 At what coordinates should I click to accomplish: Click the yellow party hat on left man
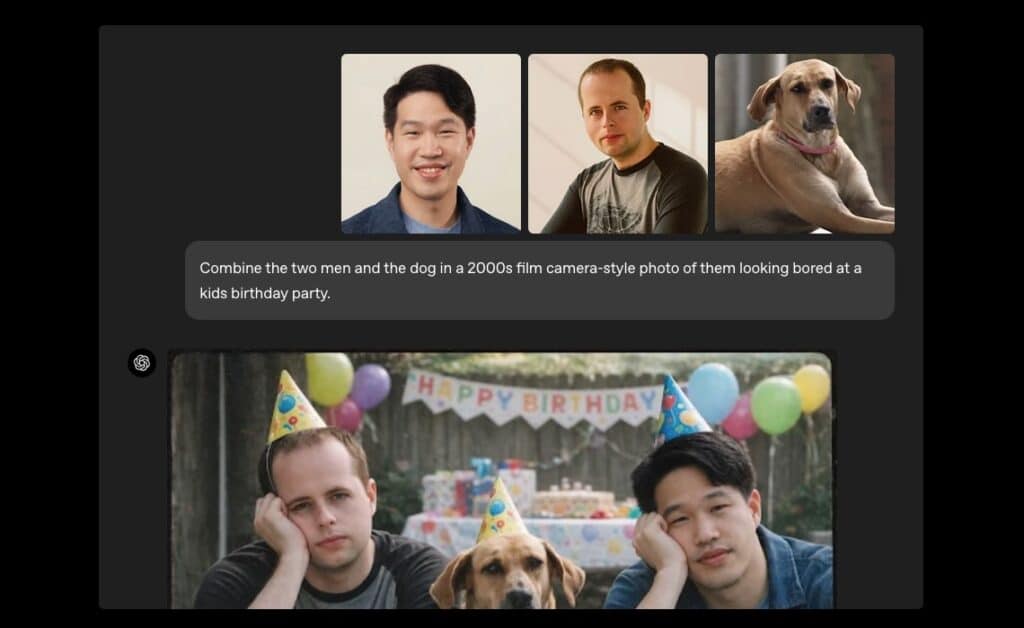[x=293, y=406]
